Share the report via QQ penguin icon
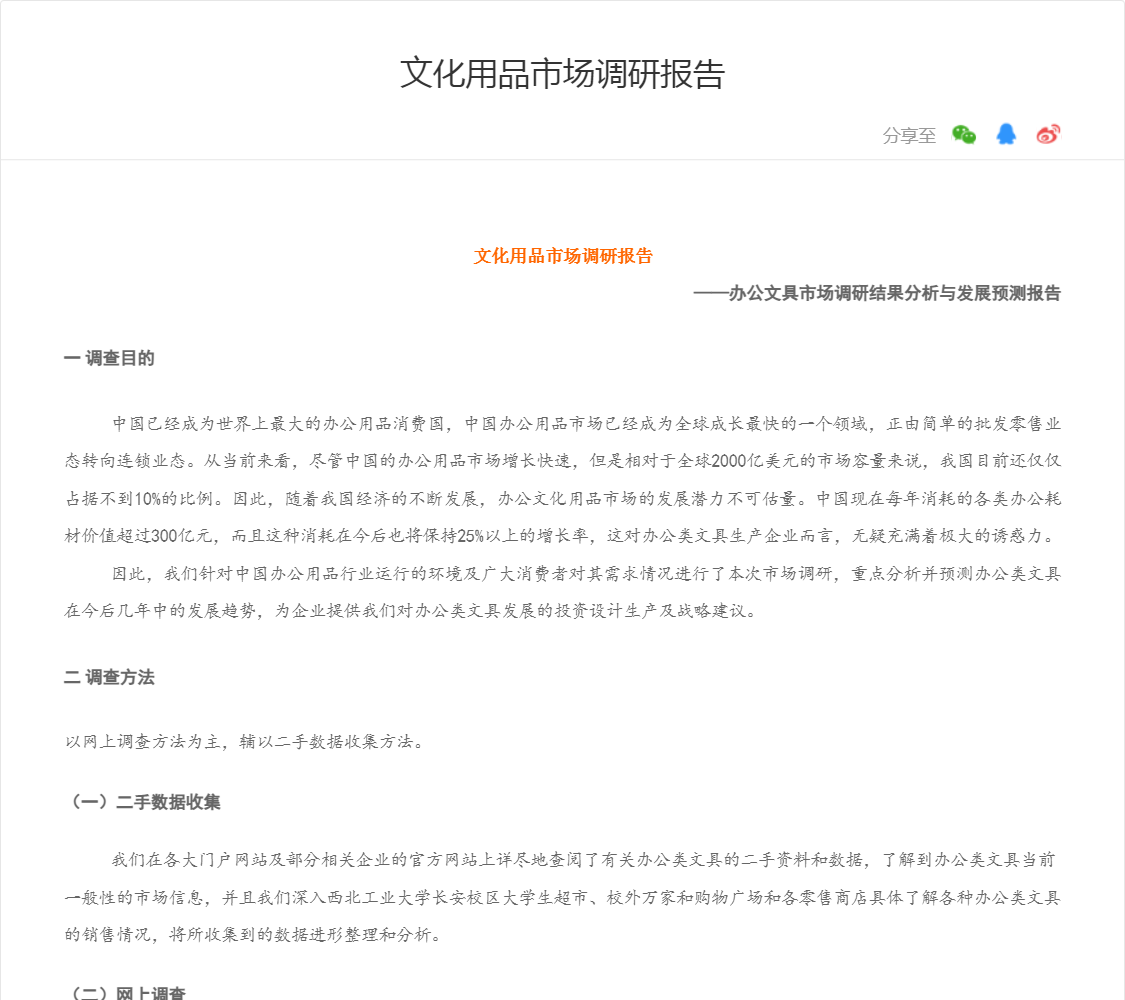This screenshot has width=1125, height=1000. click(1006, 135)
